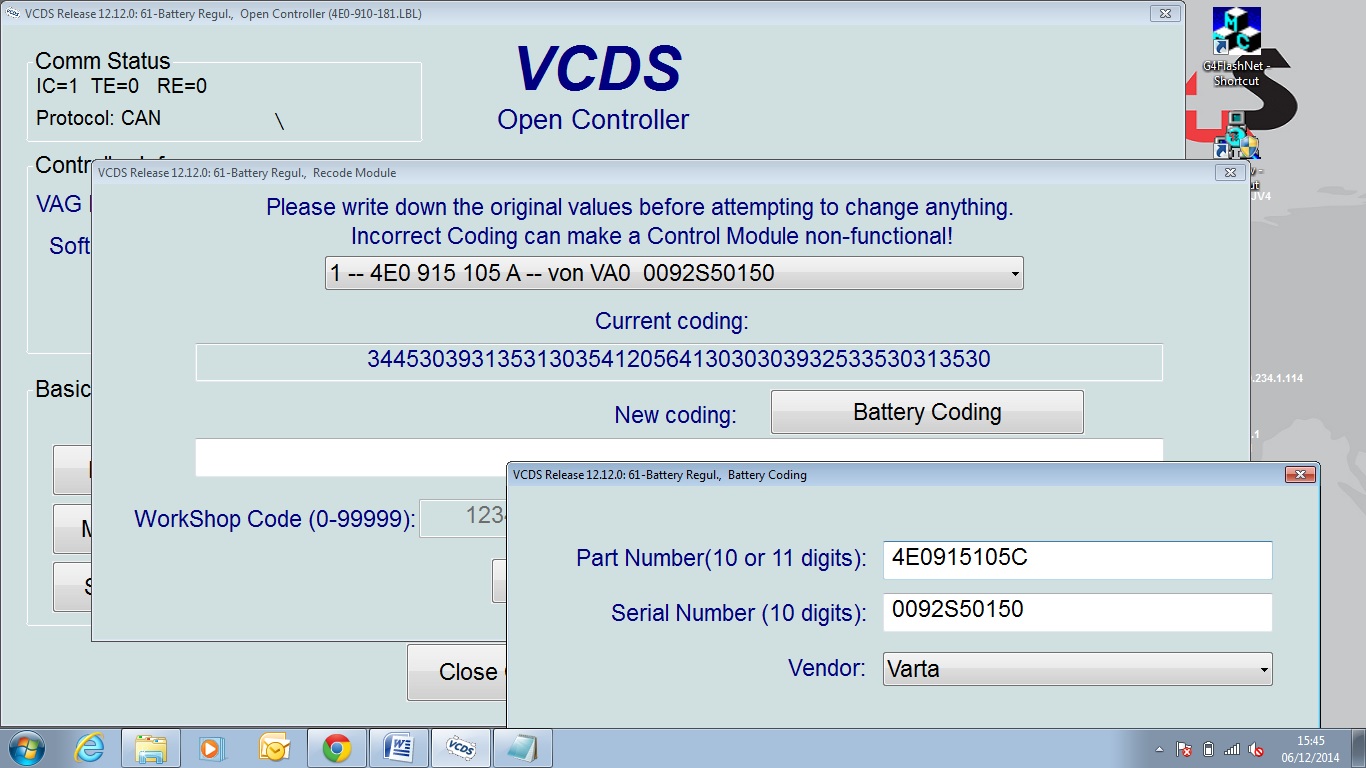The width and height of the screenshot is (1366, 768).
Task: Open the Windows Start menu orb
Action: (x=28, y=748)
